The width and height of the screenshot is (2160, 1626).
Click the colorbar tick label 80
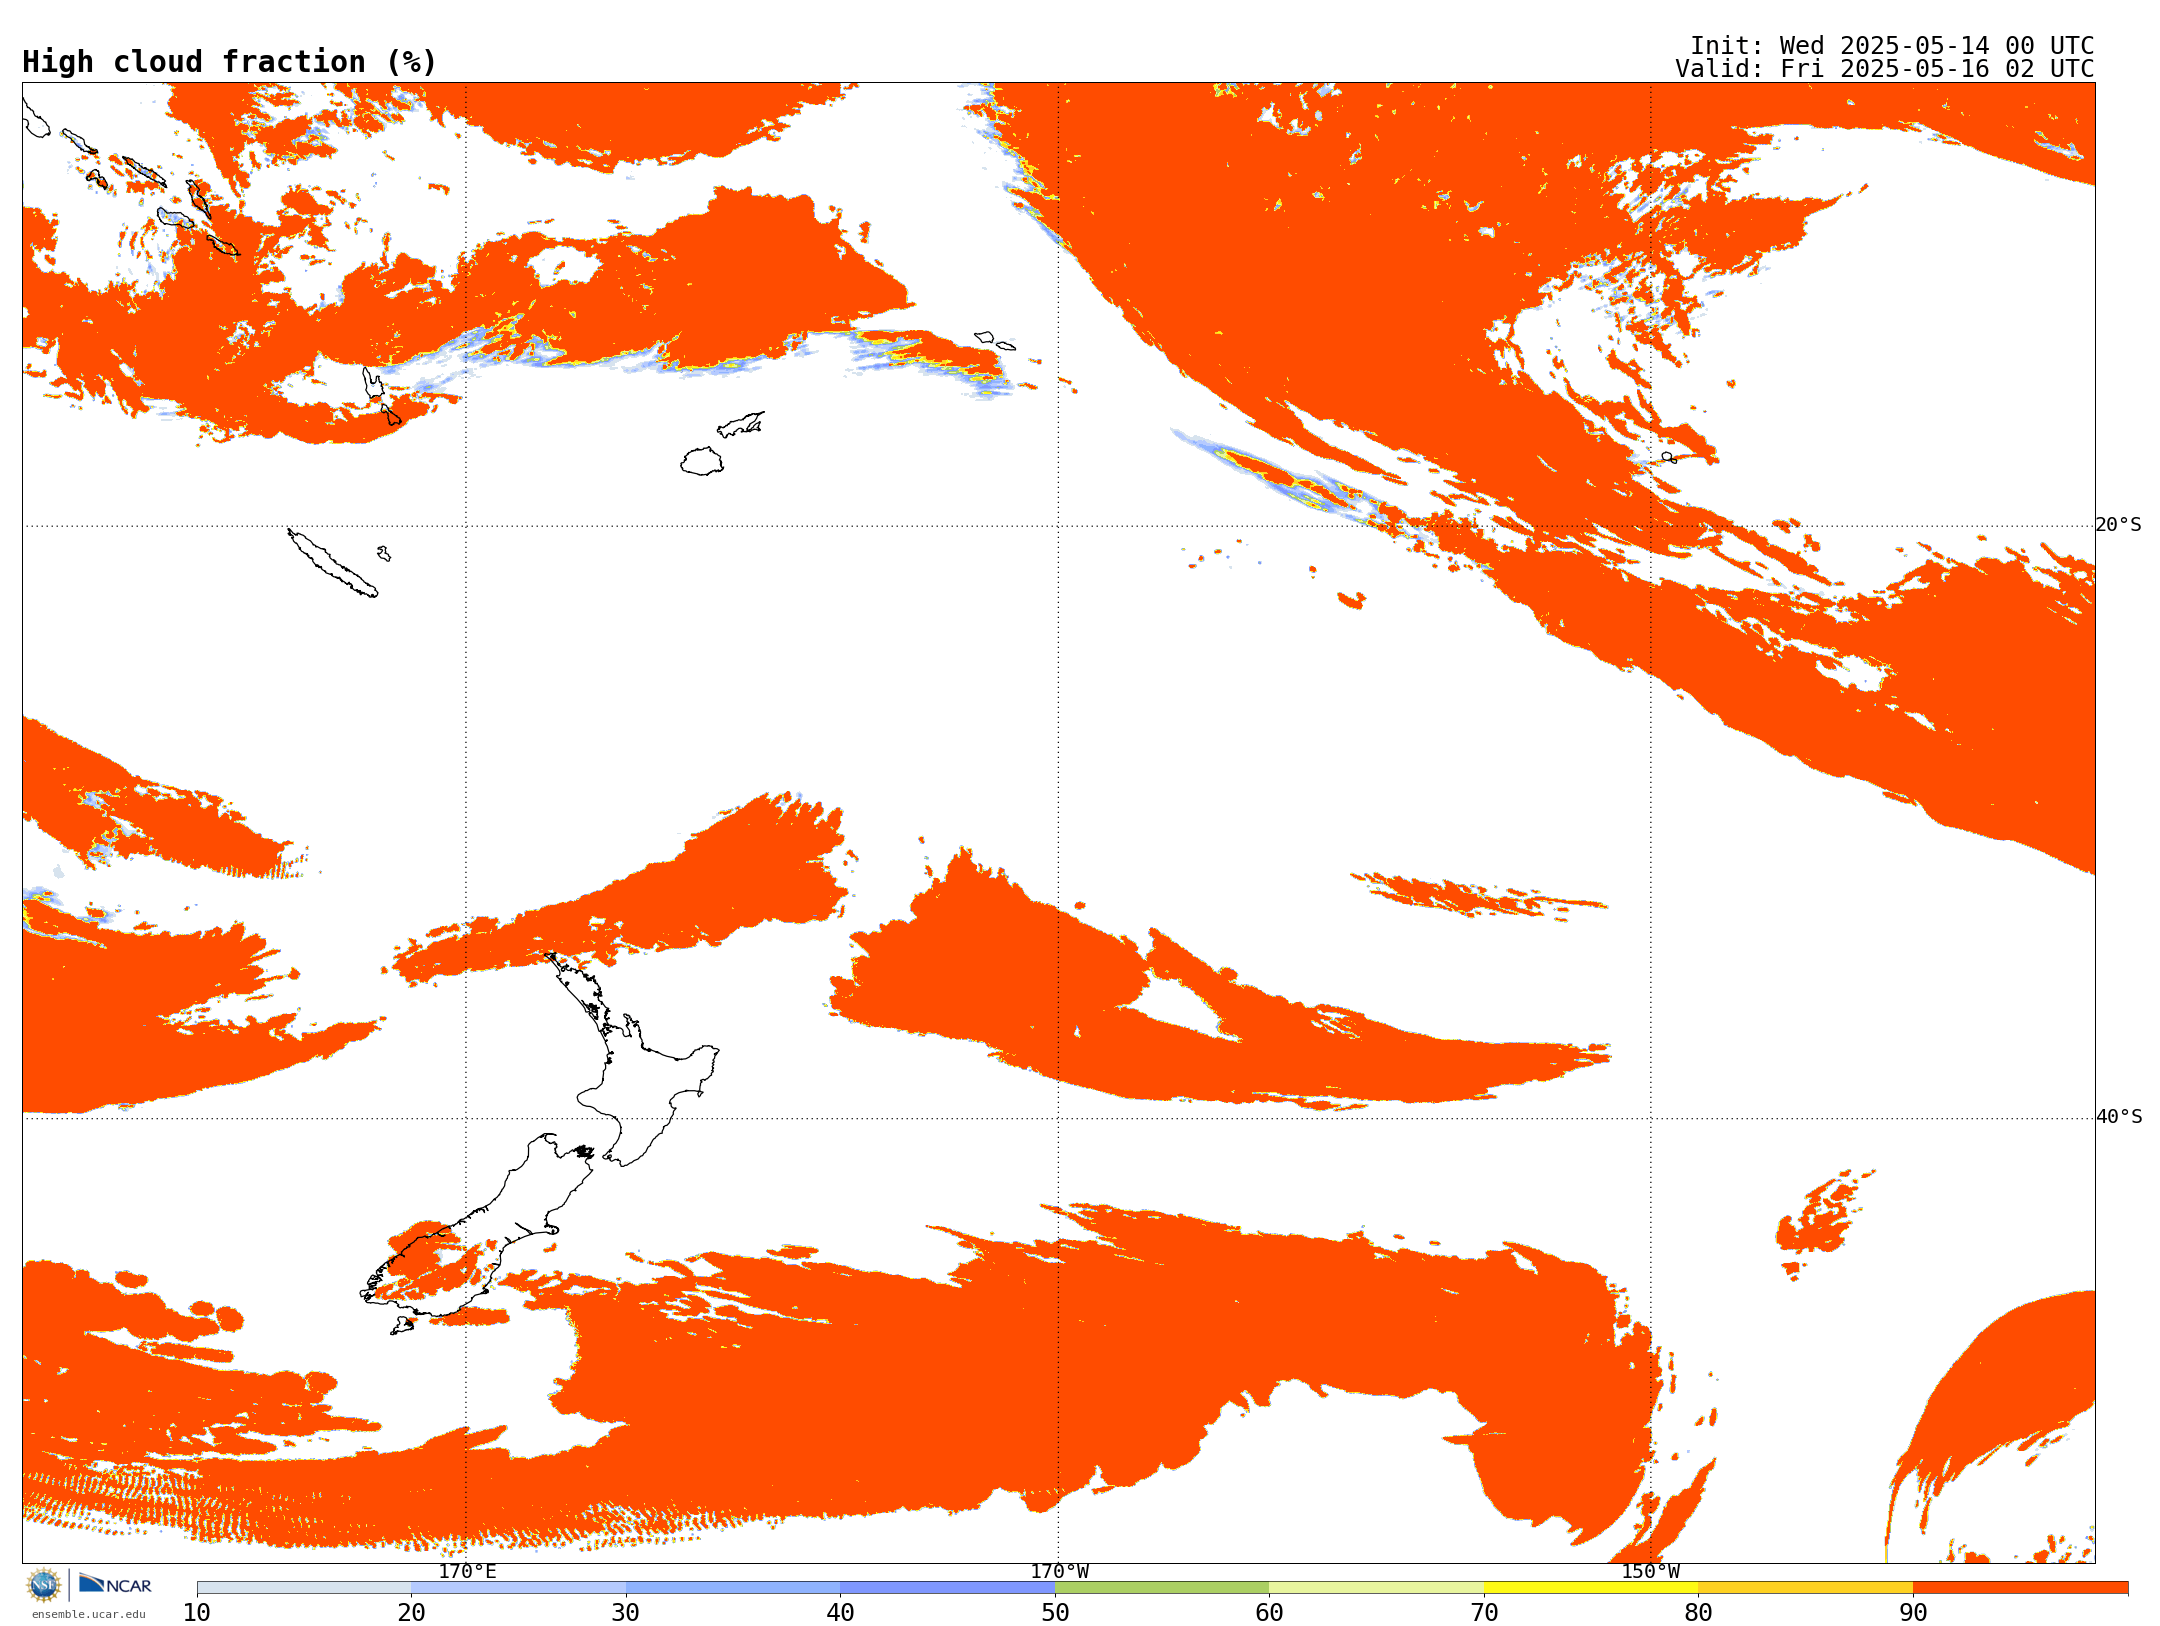coord(1698,1613)
